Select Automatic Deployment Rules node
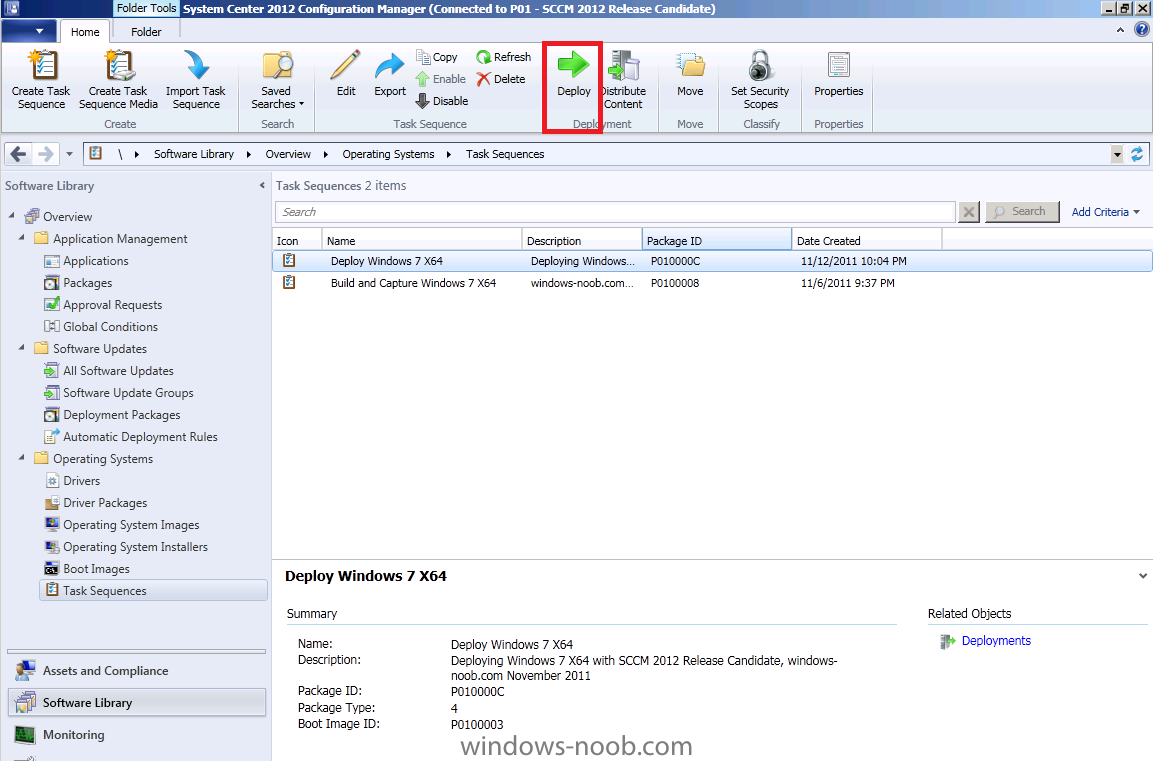The width and height of the screenshot is (1153, 761). tap(131, 437)
